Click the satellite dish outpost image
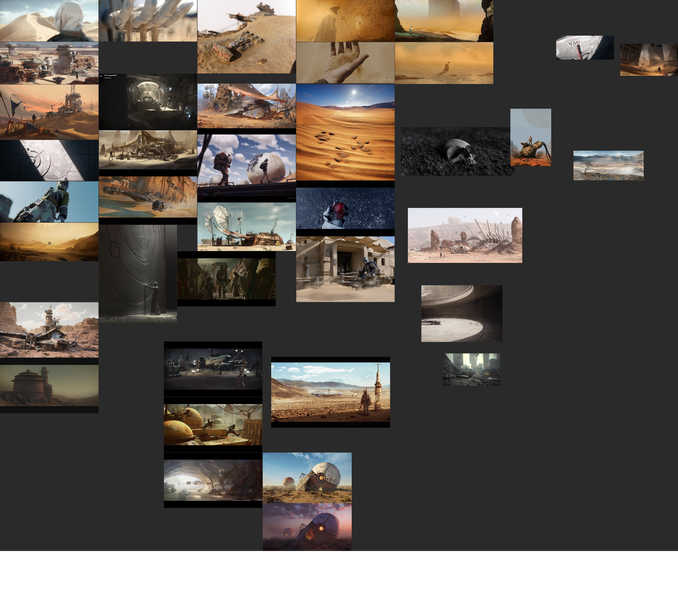 tap(246, 227)
